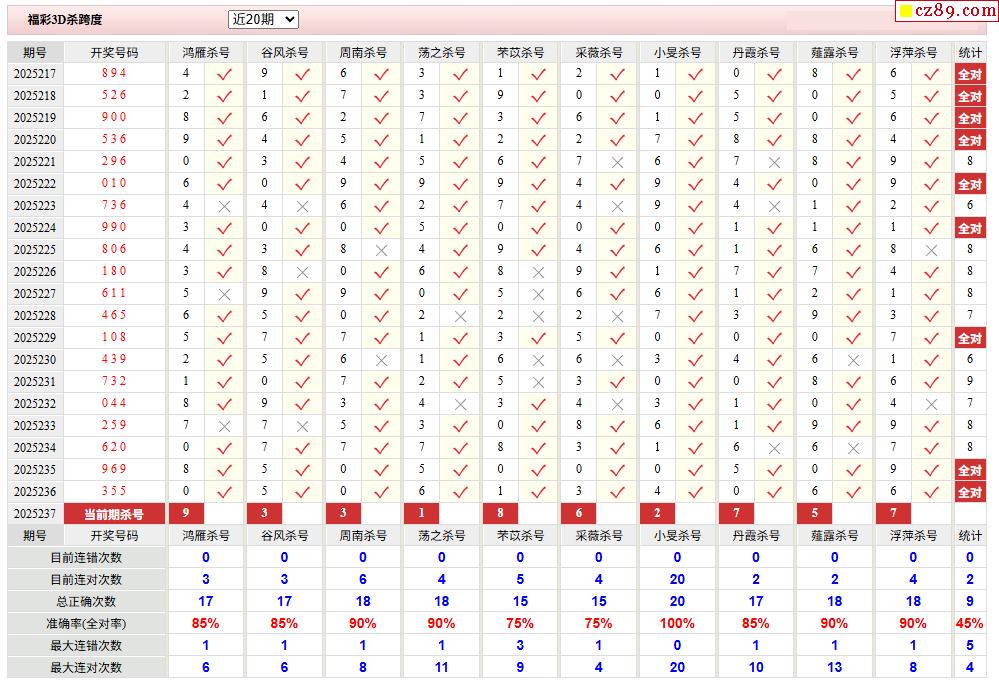The height and width of the screenshot is (683, 999).
Task: Click the red 2 box under 小旻杀号 in row 2025237
Action: 658,513
